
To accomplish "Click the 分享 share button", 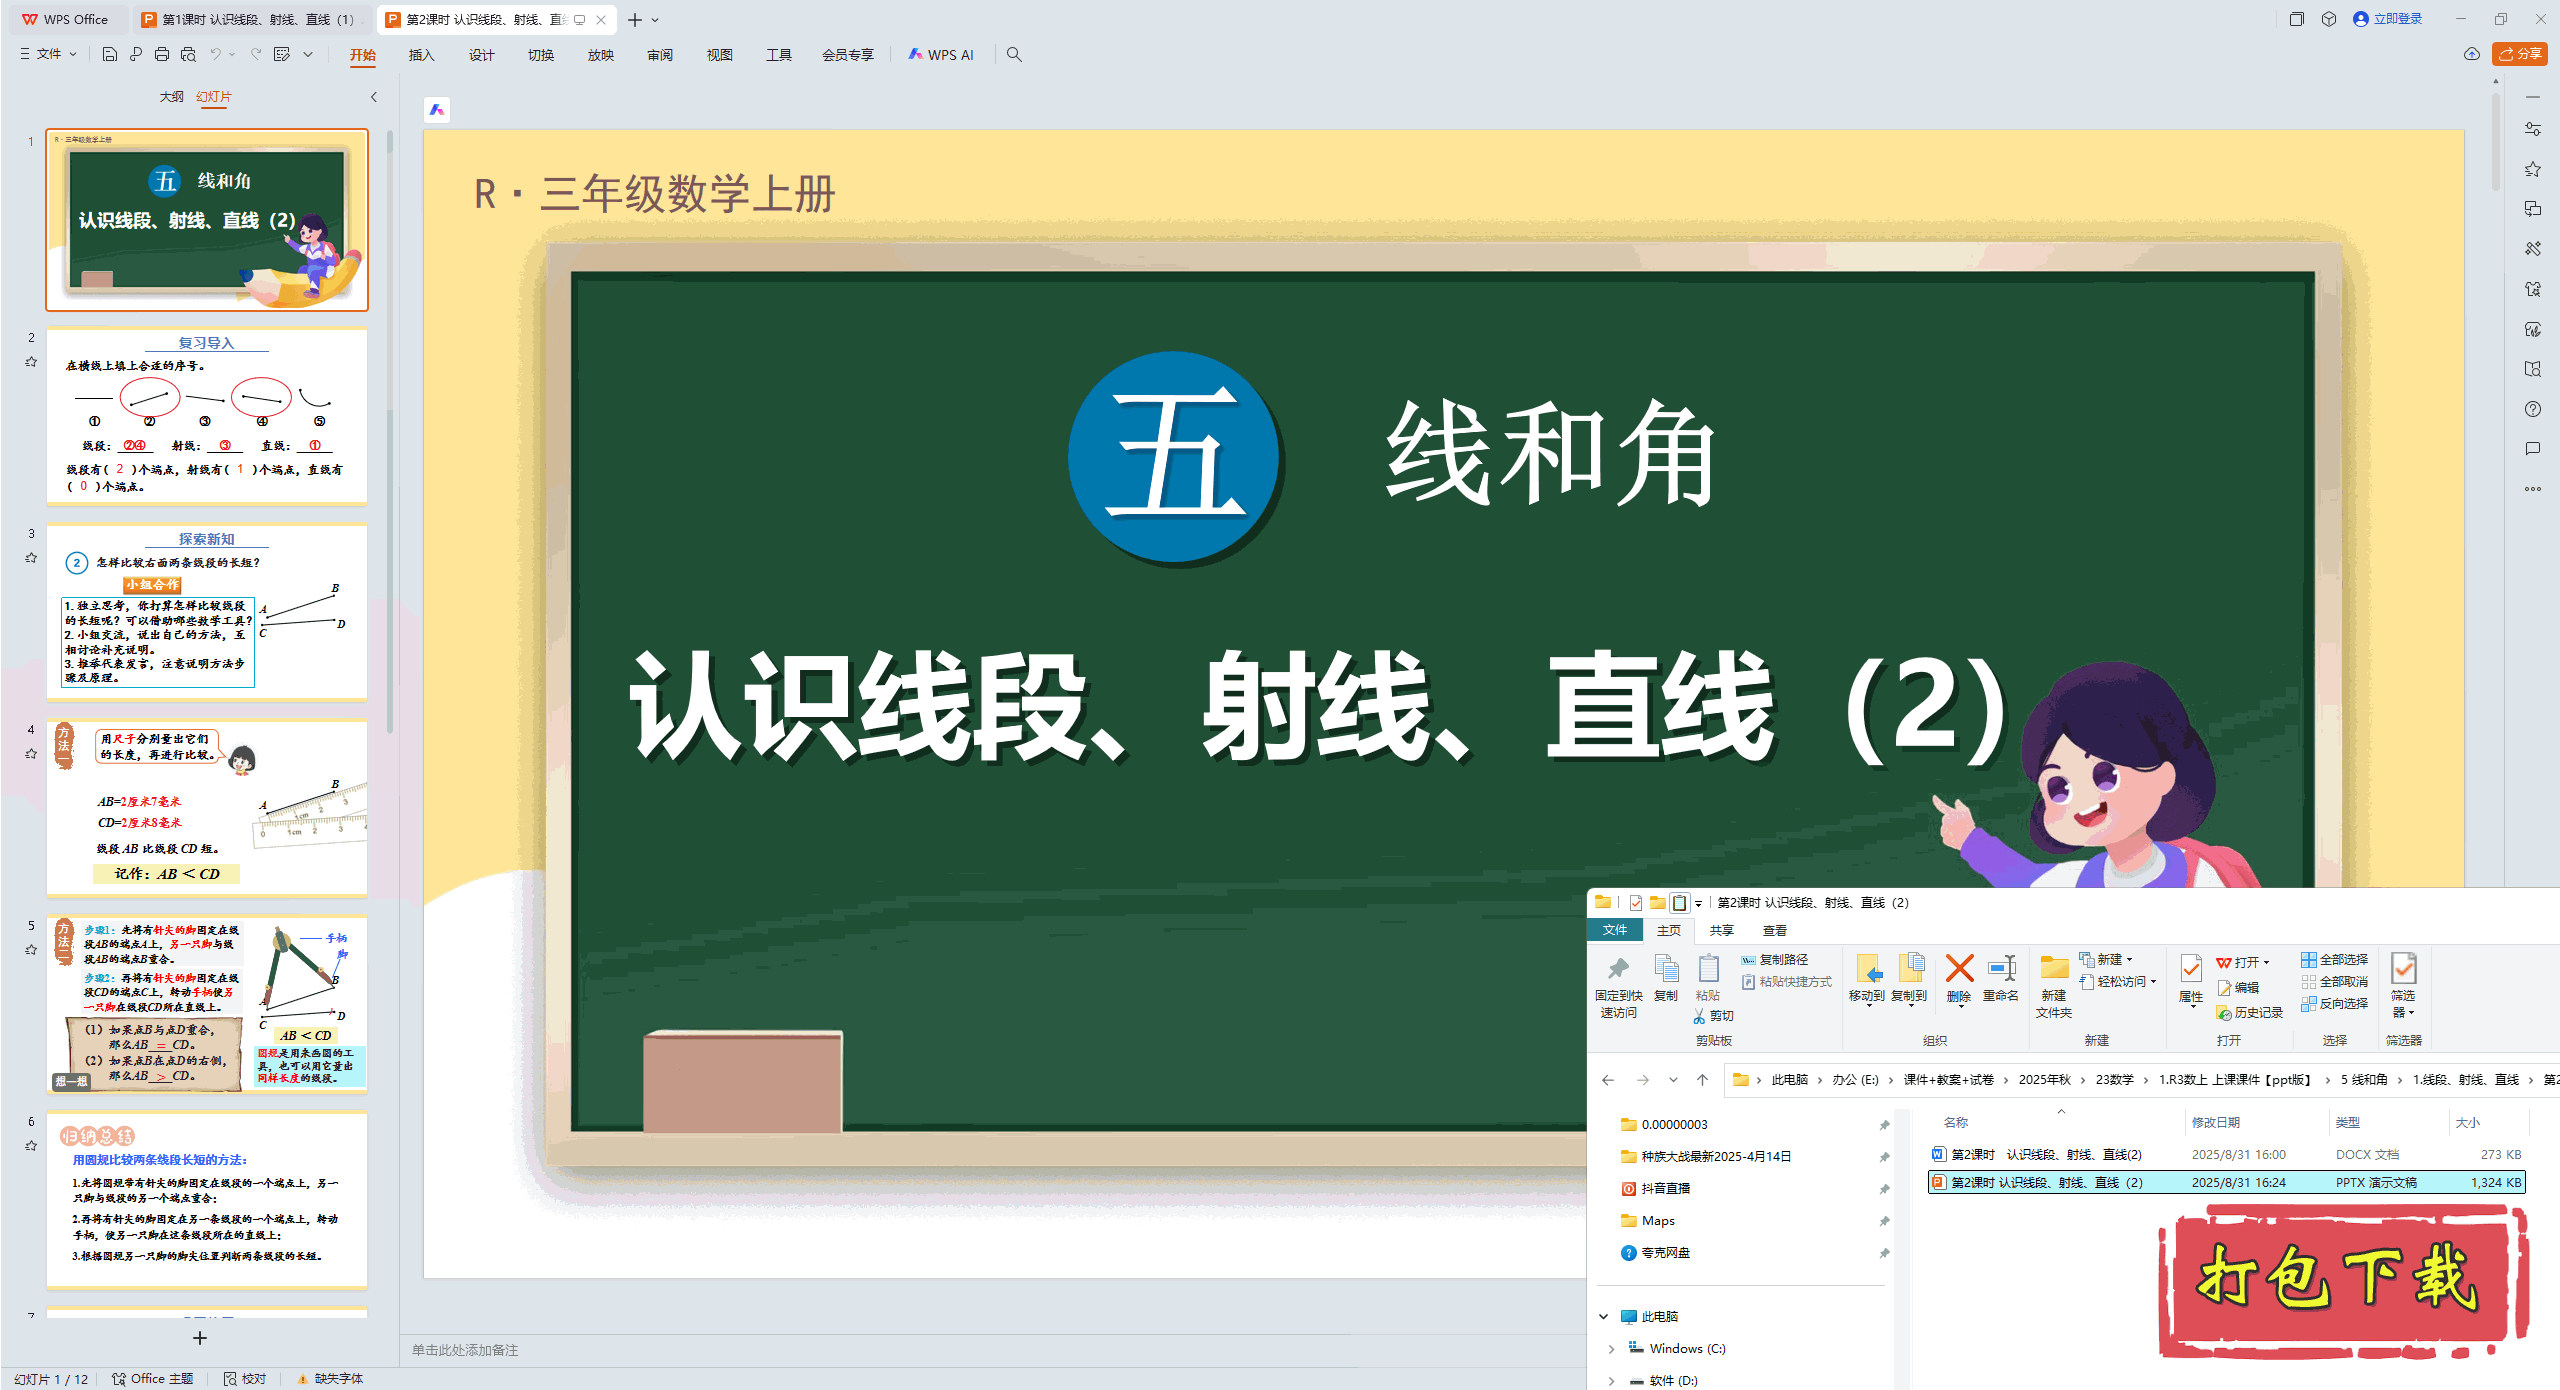I will click(2520, 54).
